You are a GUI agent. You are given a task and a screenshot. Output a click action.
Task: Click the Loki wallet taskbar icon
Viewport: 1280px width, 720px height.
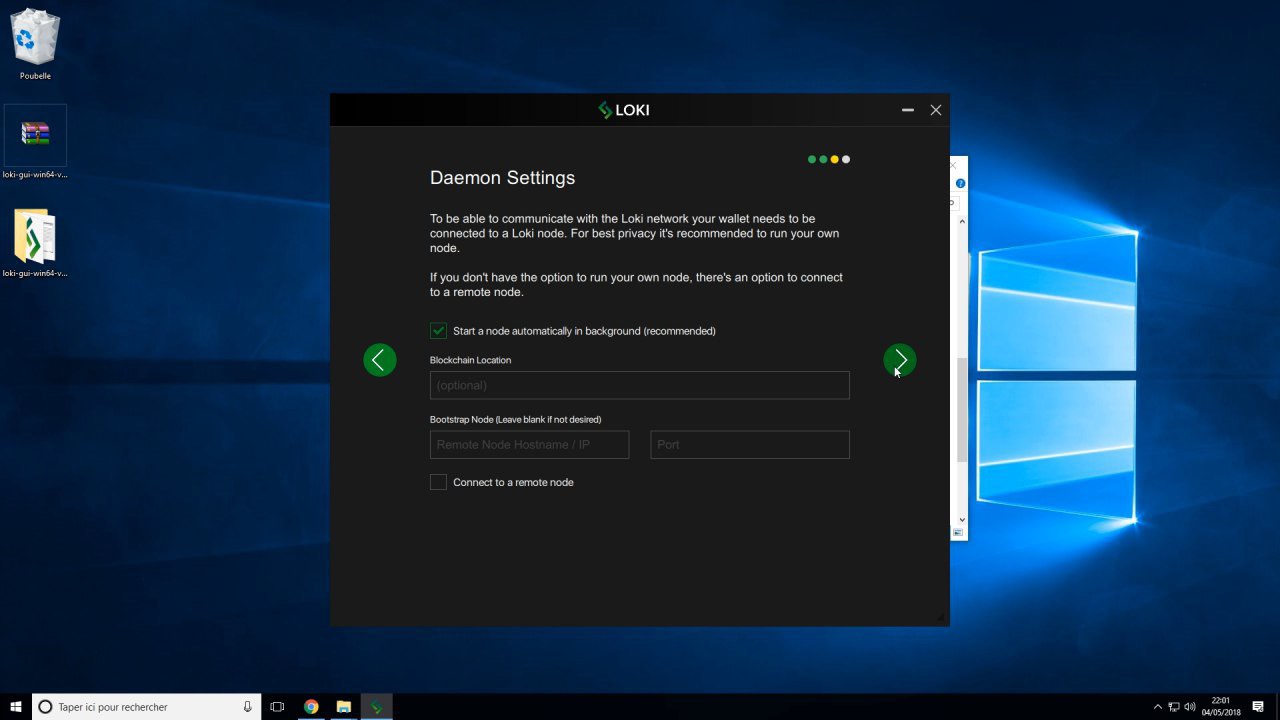[x=377, y=707]
